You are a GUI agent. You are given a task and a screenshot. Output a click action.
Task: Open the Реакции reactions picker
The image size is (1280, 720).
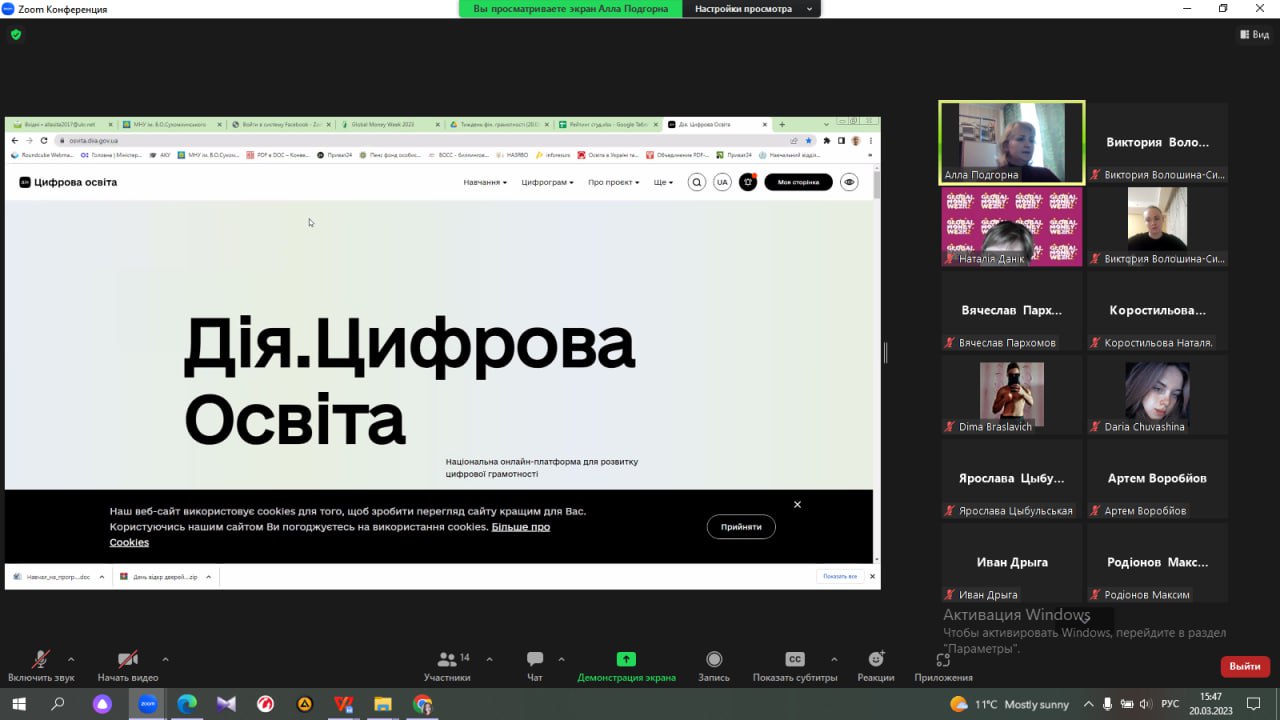coord(876,665)
